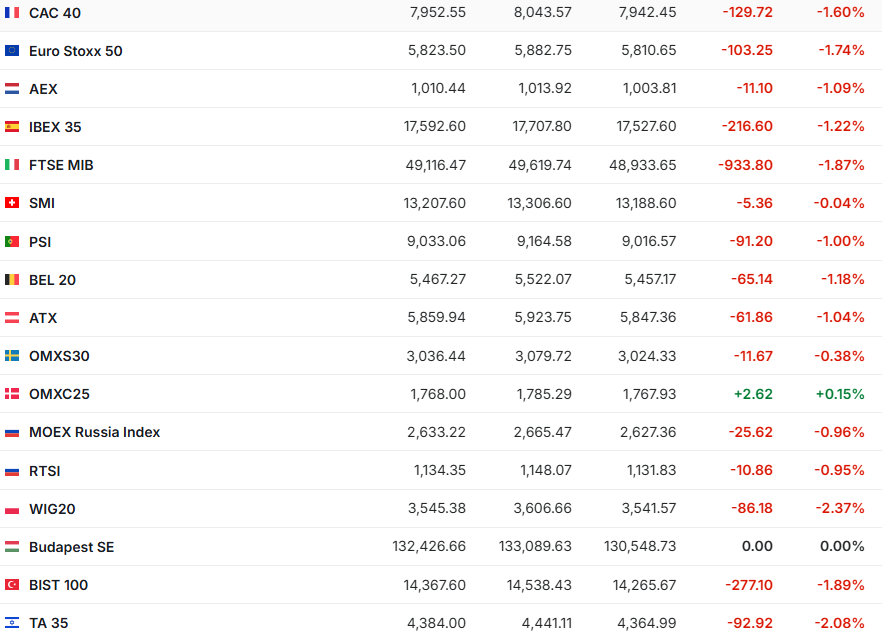Click the MOEX Russia Index last 2,633.22
882x636 pixels.
pos(436,432)
